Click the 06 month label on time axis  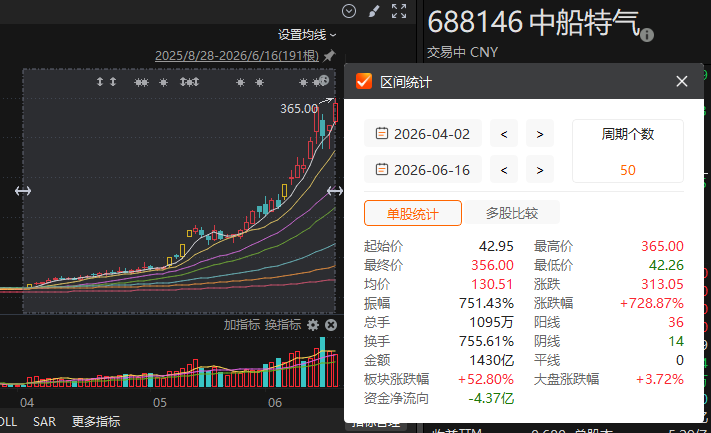275,403
